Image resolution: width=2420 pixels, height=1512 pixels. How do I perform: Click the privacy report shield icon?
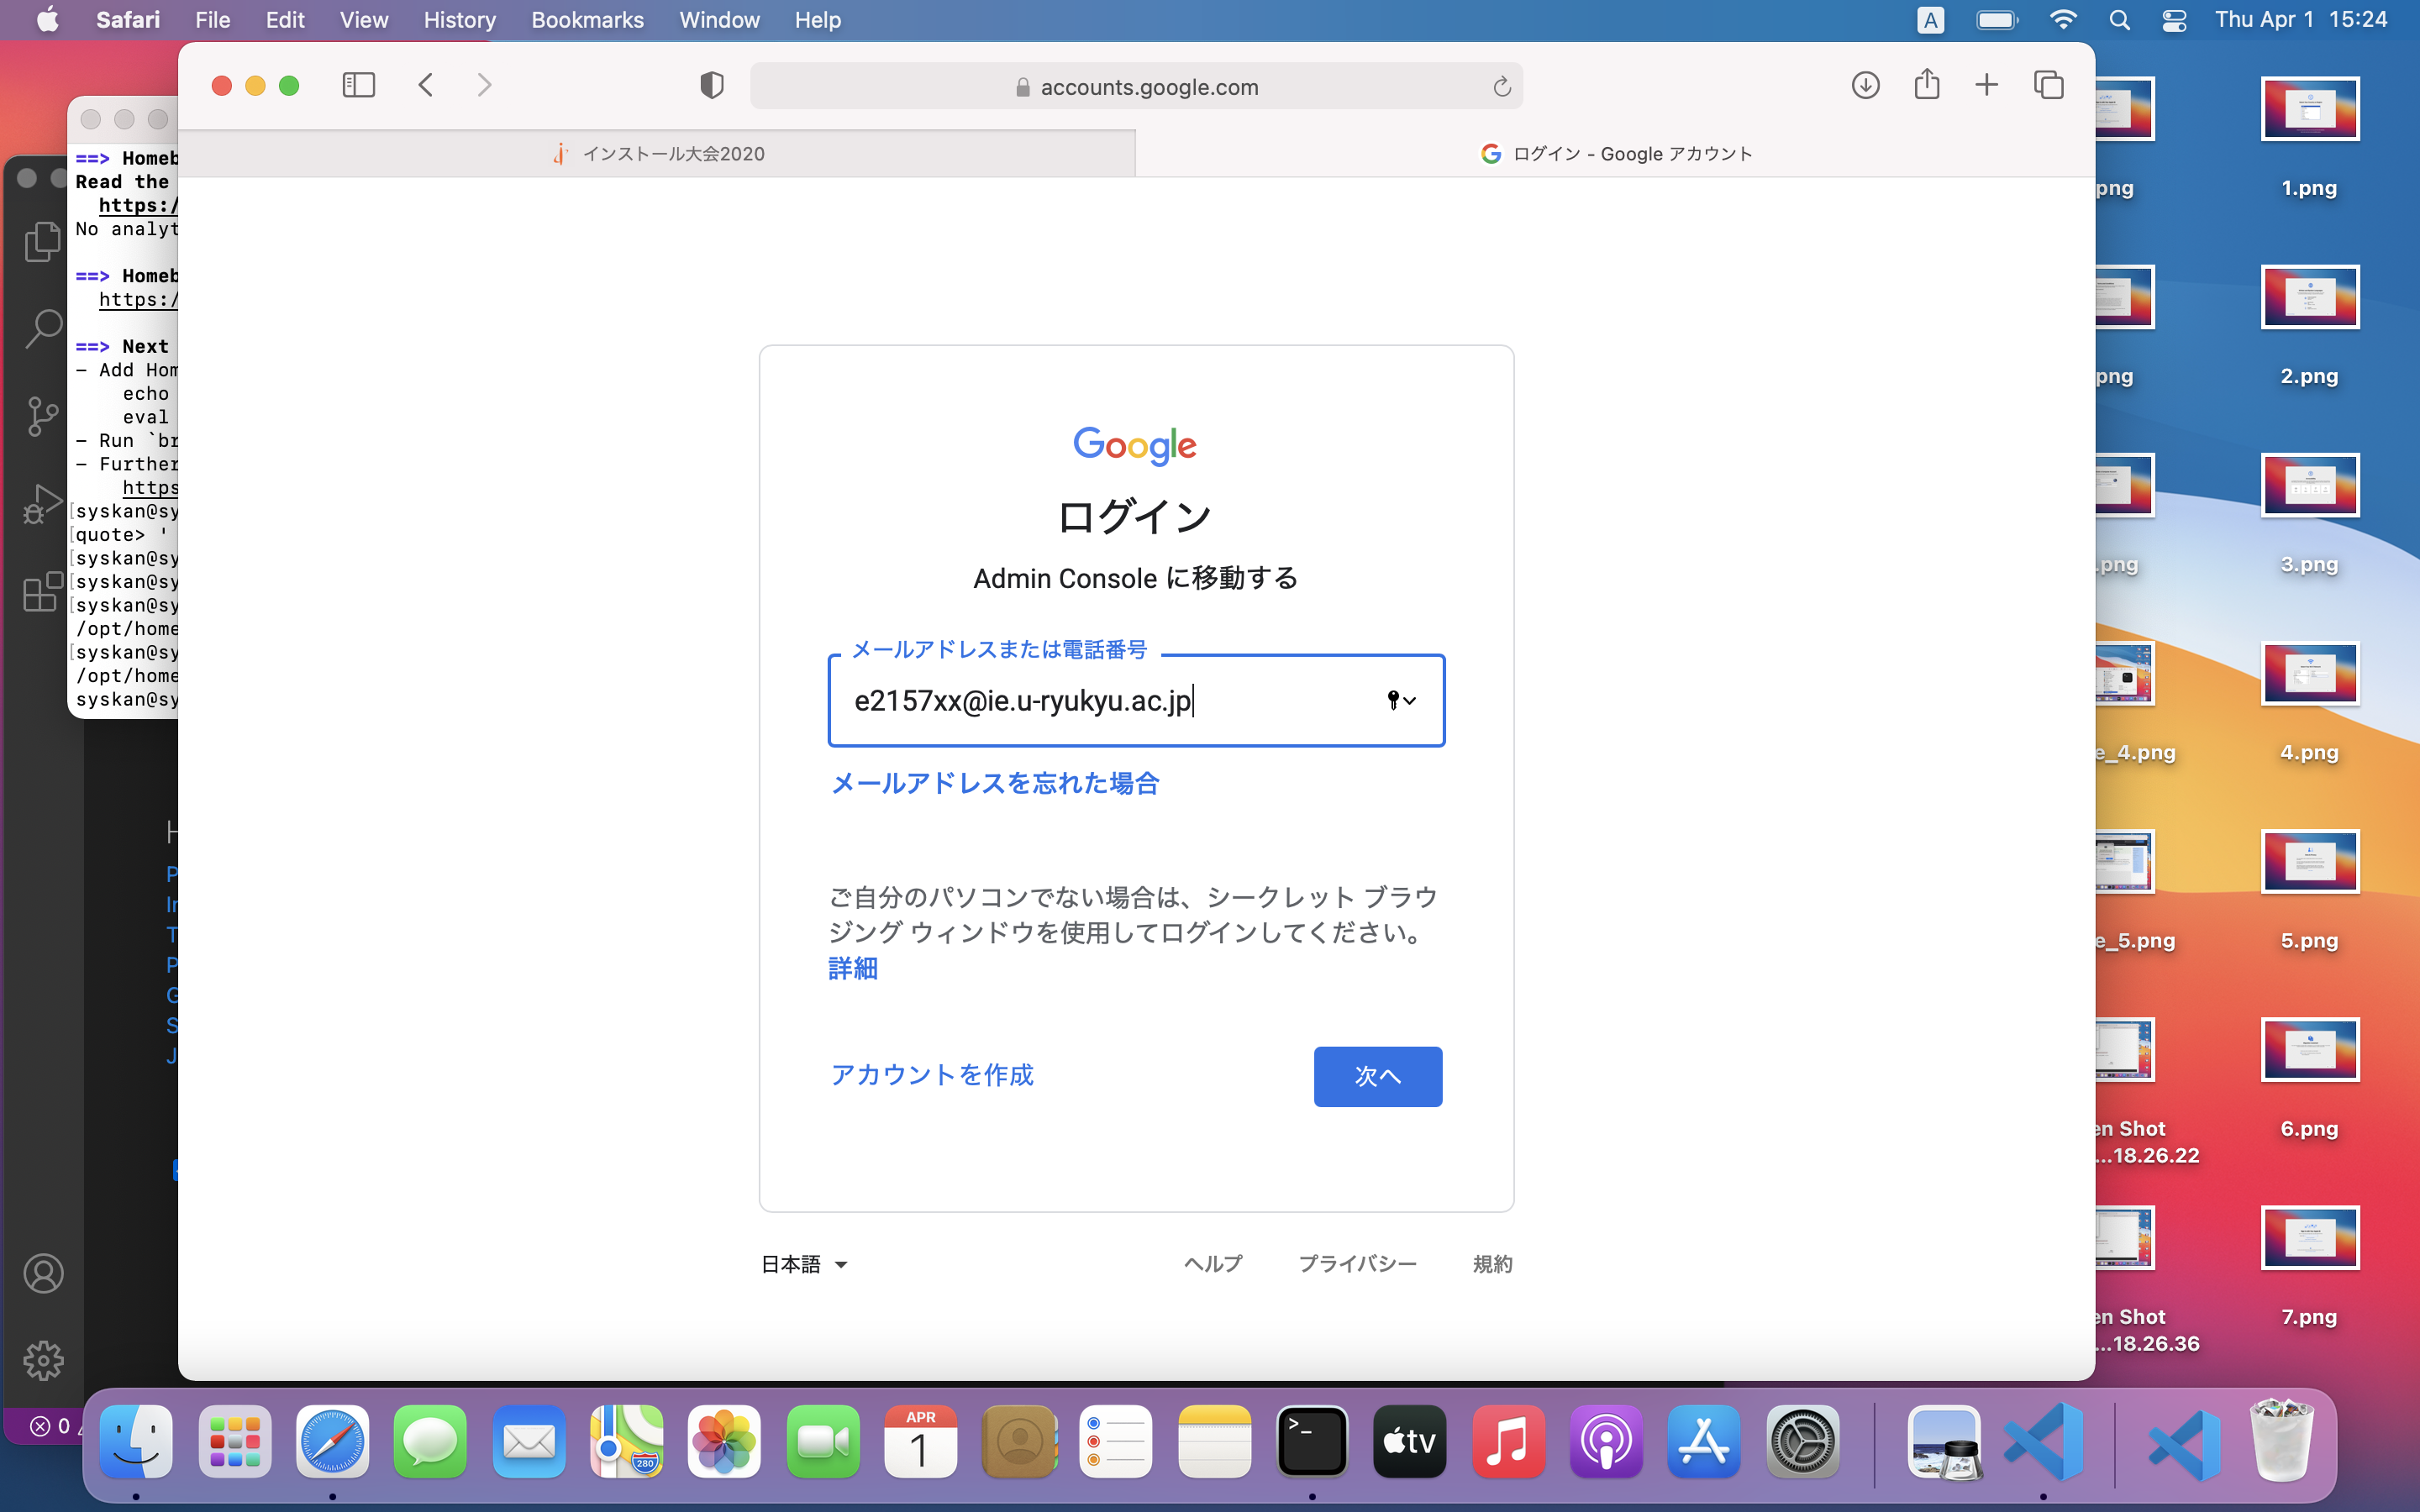click(x=711, y=86)
